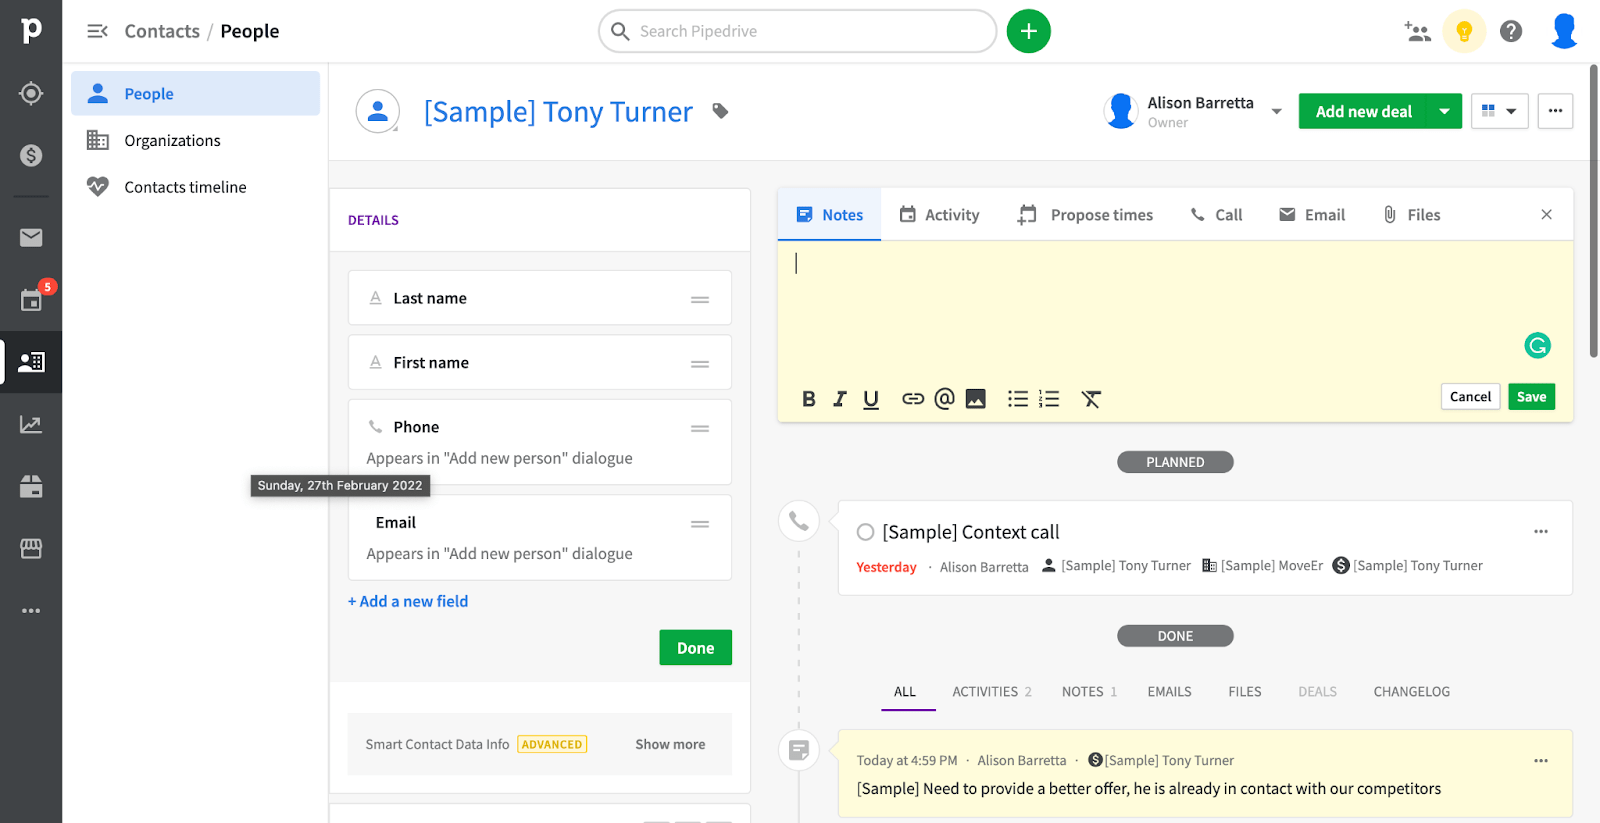Image resolution: width=1600 pixels, height=823 pixels.
Task: Switch to the Notes tab
Action: 829,214
